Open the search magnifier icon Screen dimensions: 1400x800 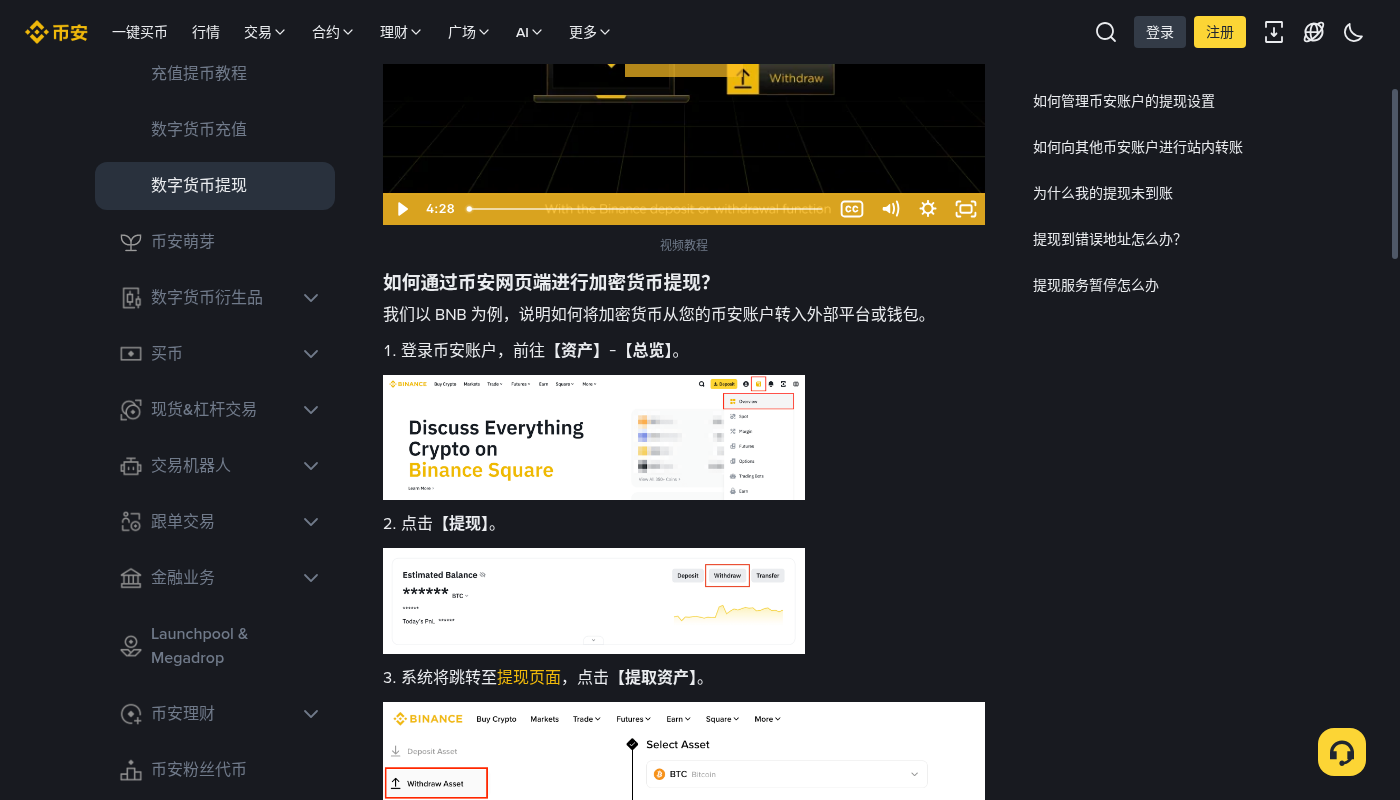pyautogui.click(x=1105, y=32)
